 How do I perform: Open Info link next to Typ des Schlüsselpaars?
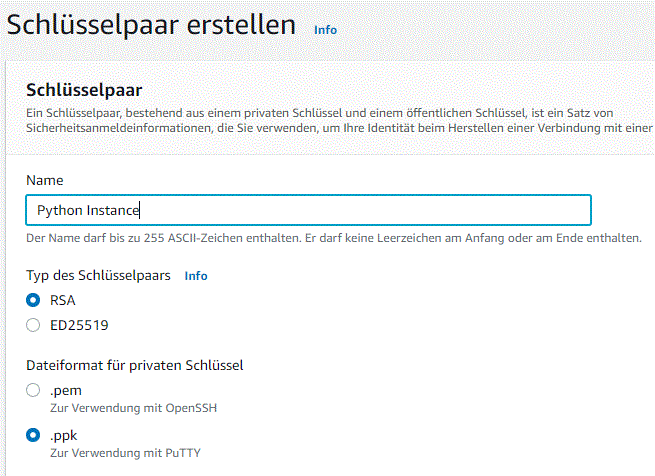[196, 276]
